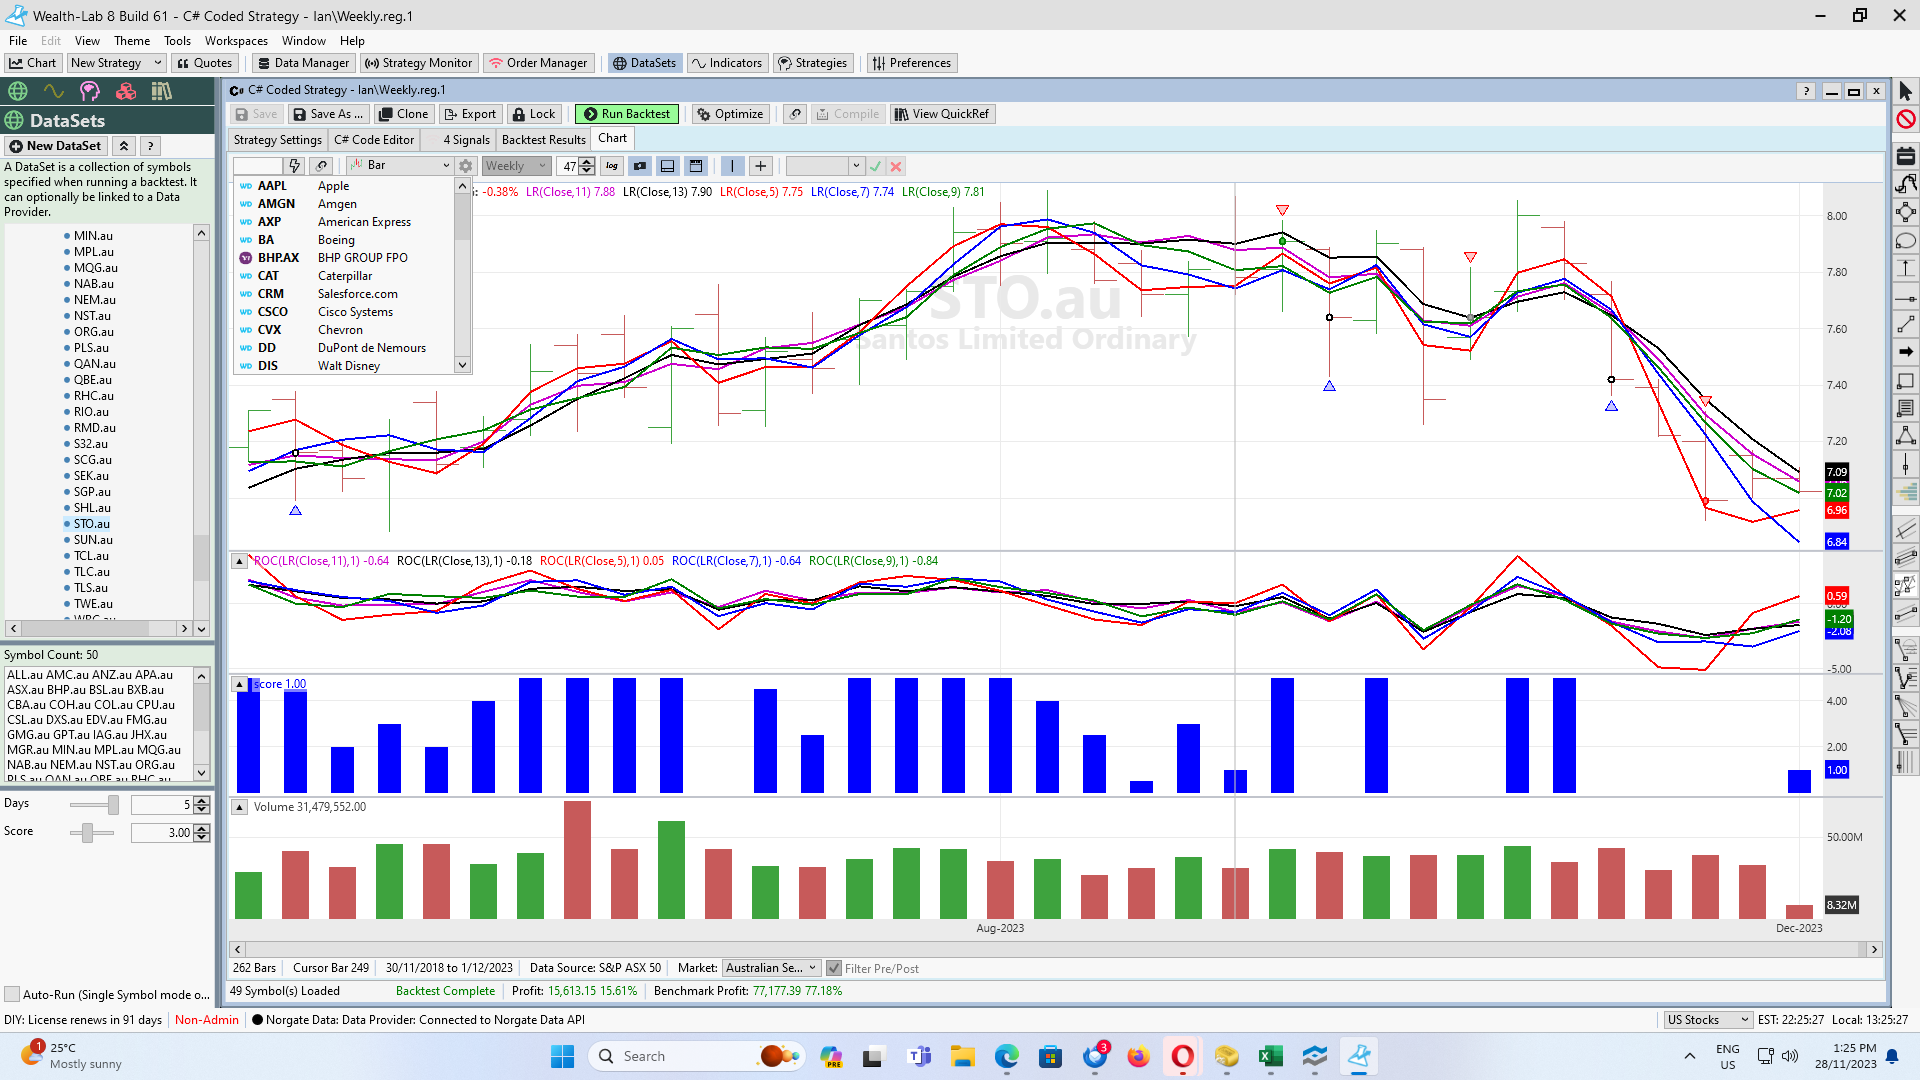Adjust the Days slider
The height and width of the screenshot is (1080, 1920).
click(113, 805)
